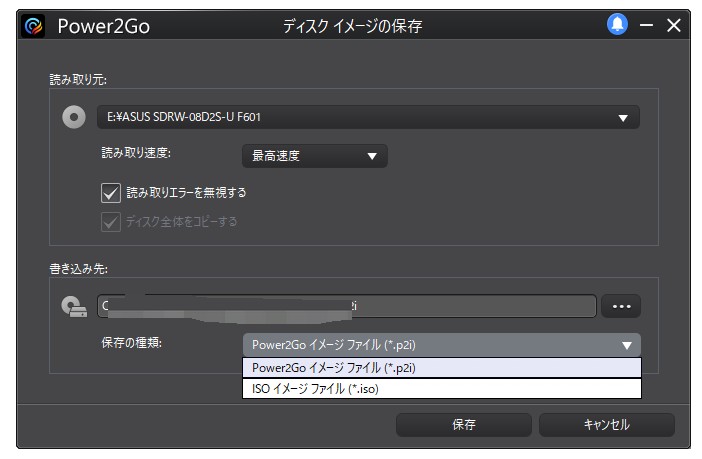
Task: Select Power2Go イメージ ファイル (*.p2i) option
Action: pyautogui.click(x=442, y=368)
